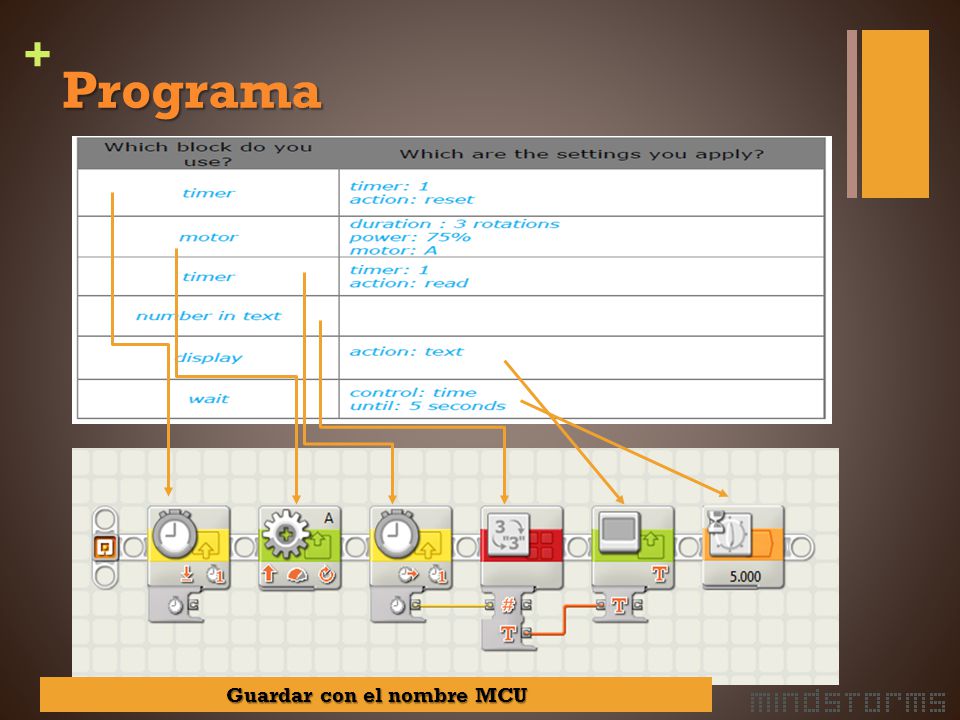Click the 'number in text' cell
The image size is (960, 720).
tap(208, 316)
